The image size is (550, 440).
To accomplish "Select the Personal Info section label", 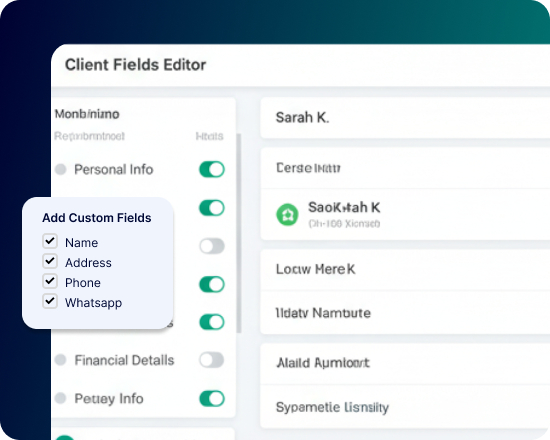I will (x=114, y=169).
